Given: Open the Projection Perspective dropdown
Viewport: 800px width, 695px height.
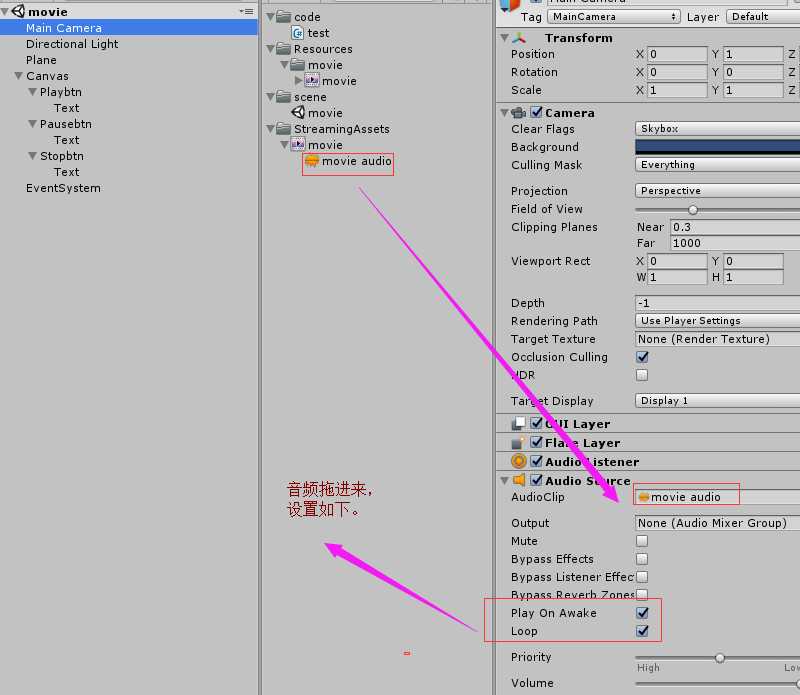Looking at the screenshot, I should (717, 191).
